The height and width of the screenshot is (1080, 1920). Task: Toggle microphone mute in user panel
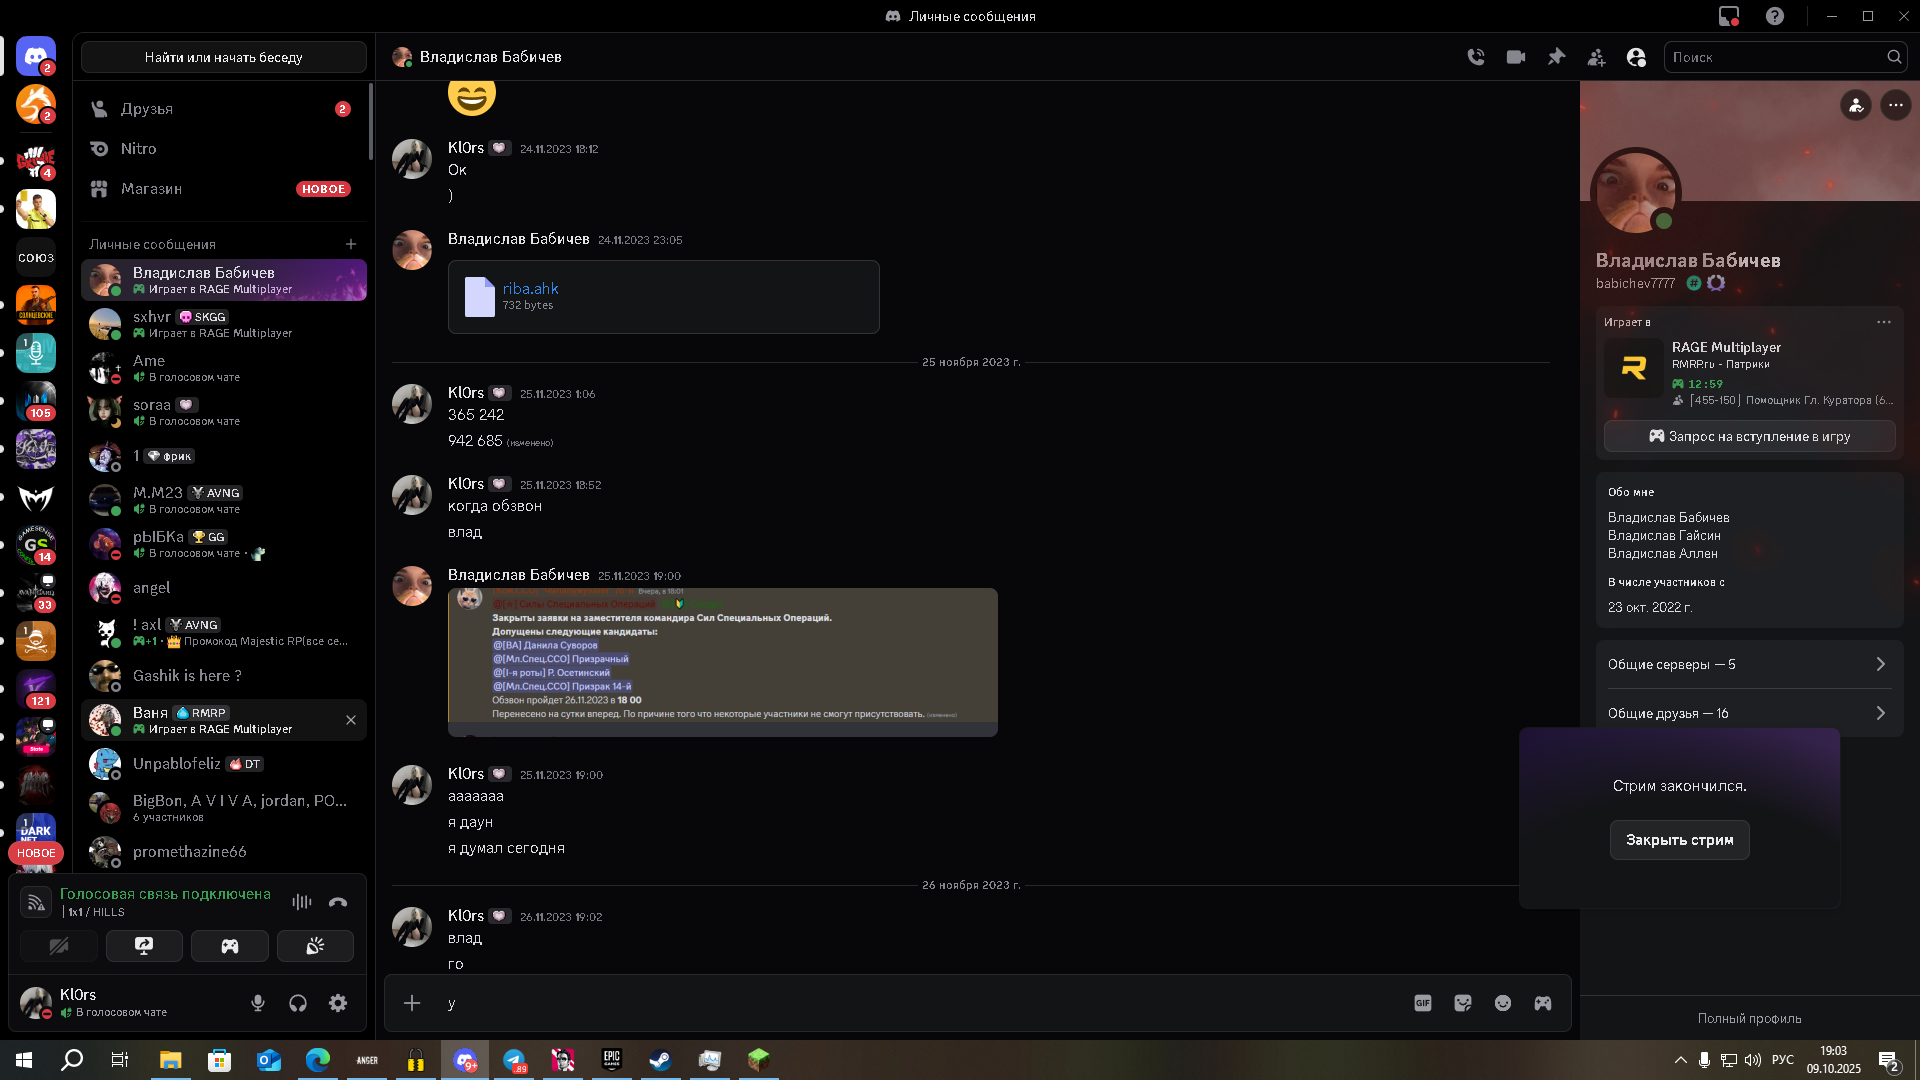click(x=258, y=1003)
